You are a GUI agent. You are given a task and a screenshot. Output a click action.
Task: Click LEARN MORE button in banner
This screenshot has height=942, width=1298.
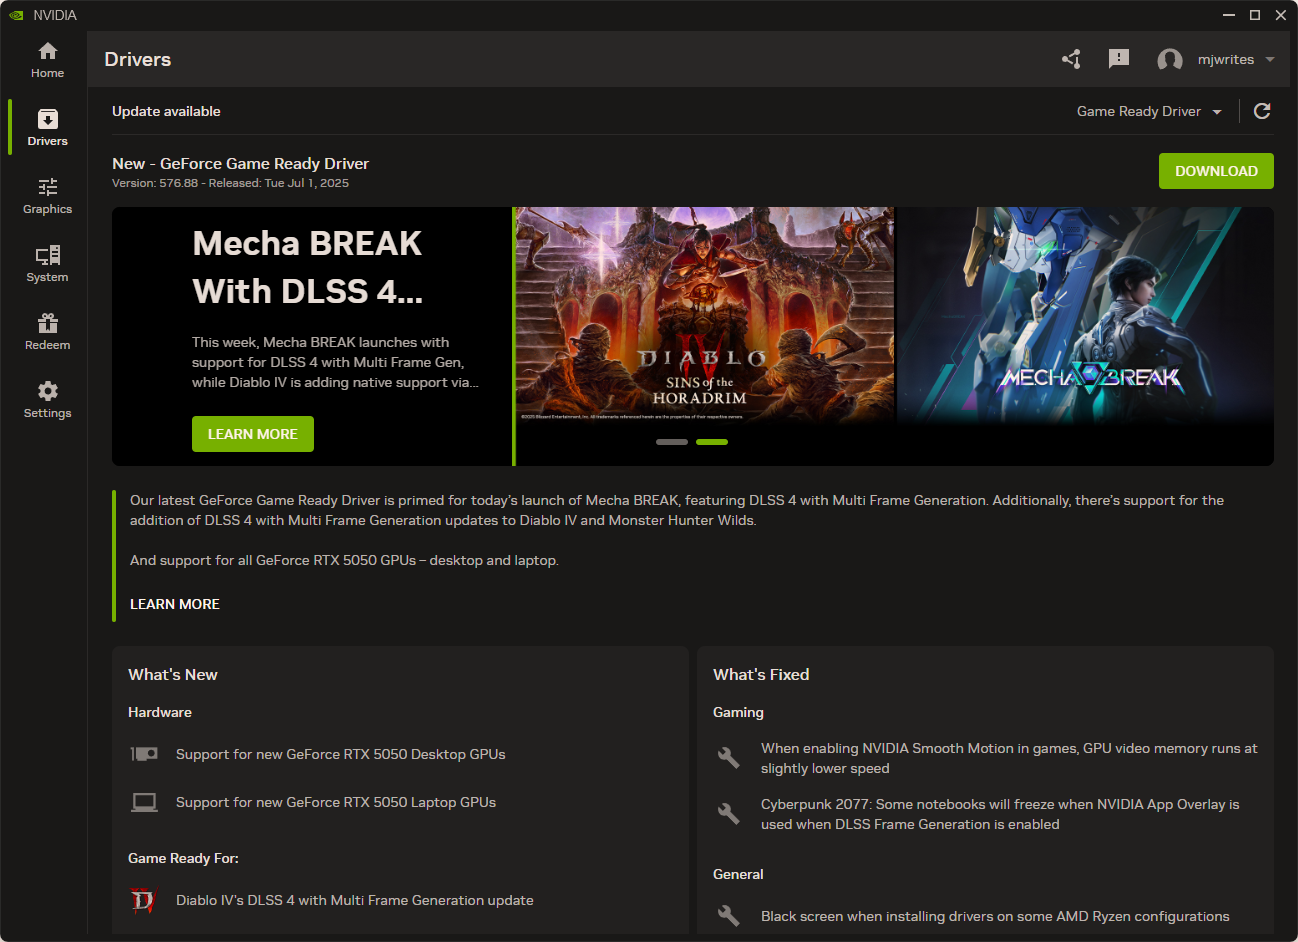(252, 434)
